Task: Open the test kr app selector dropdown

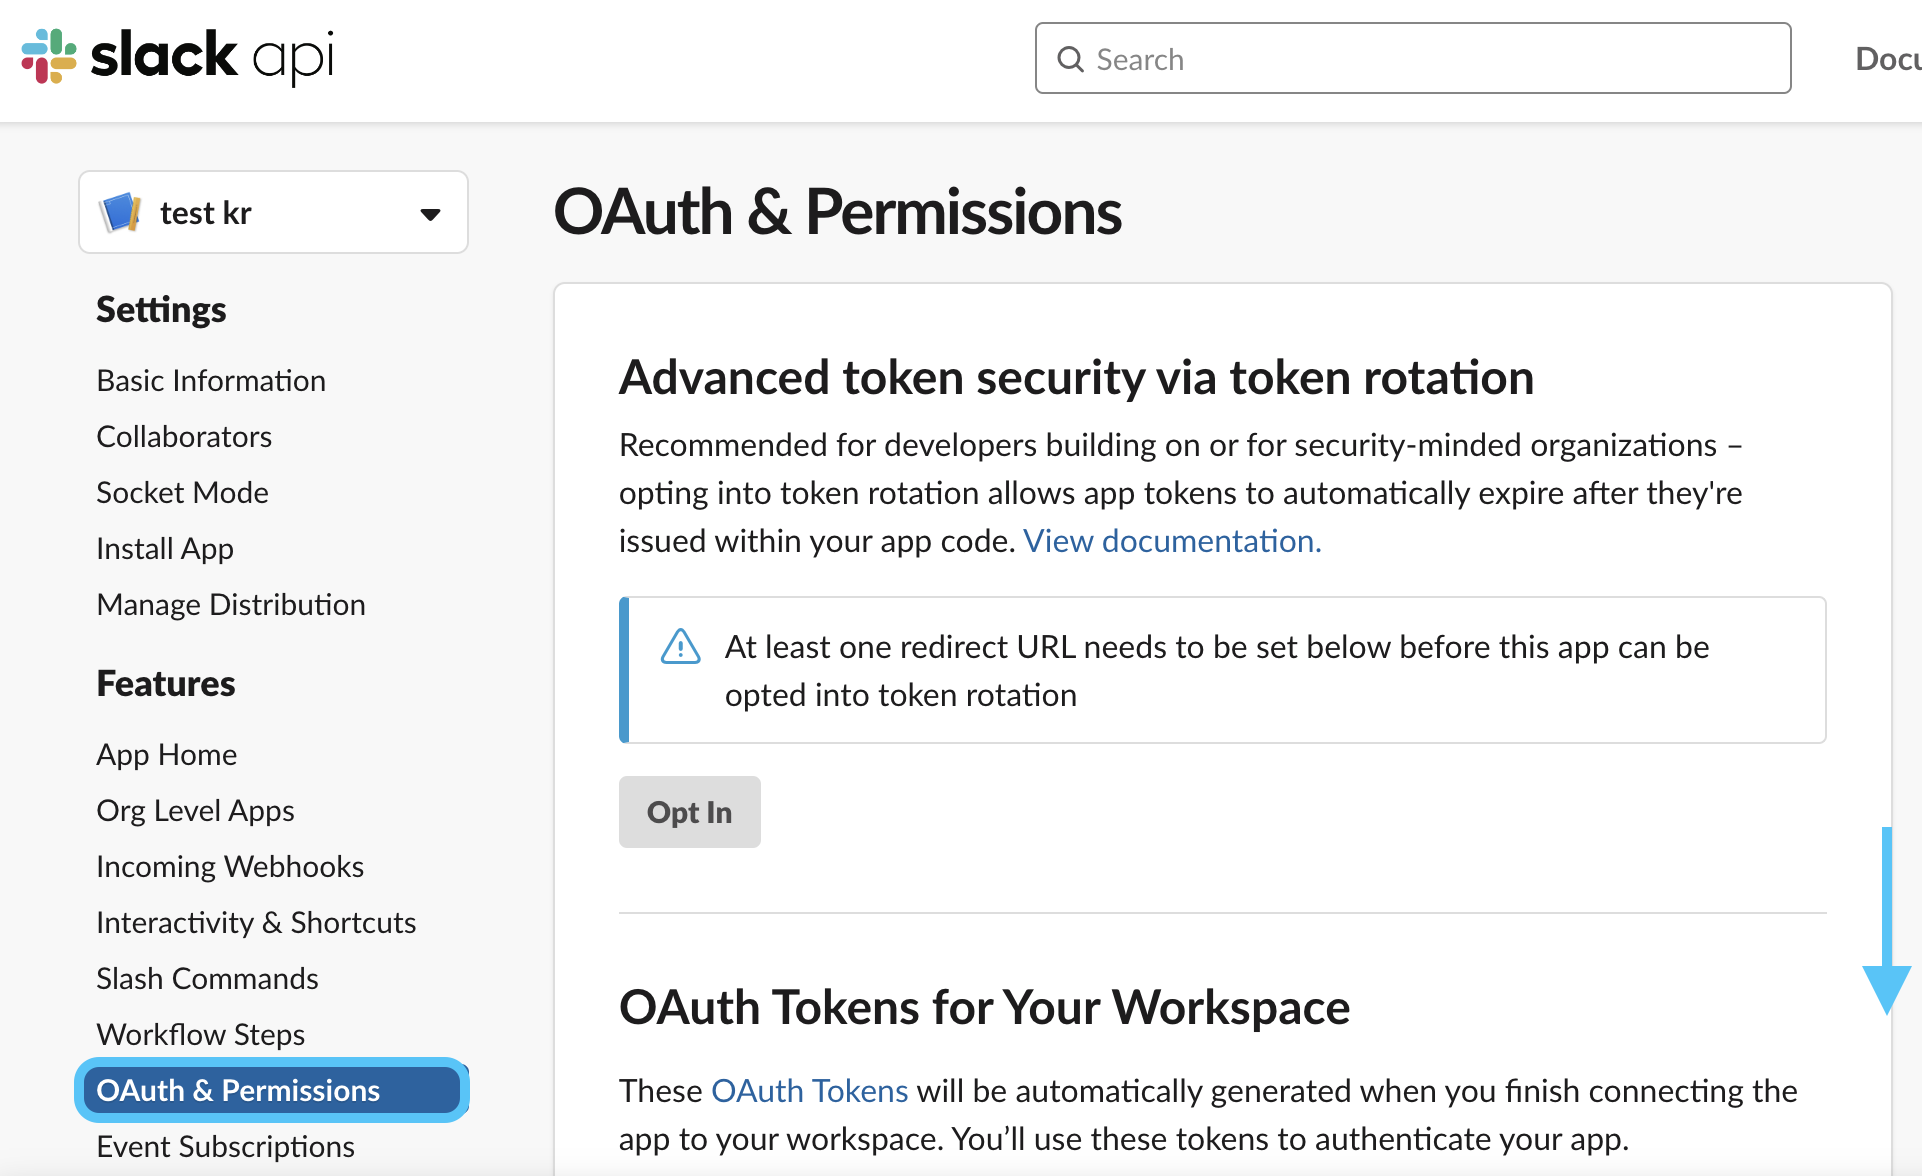Action: pyautogui.click(x=273, y=212)
